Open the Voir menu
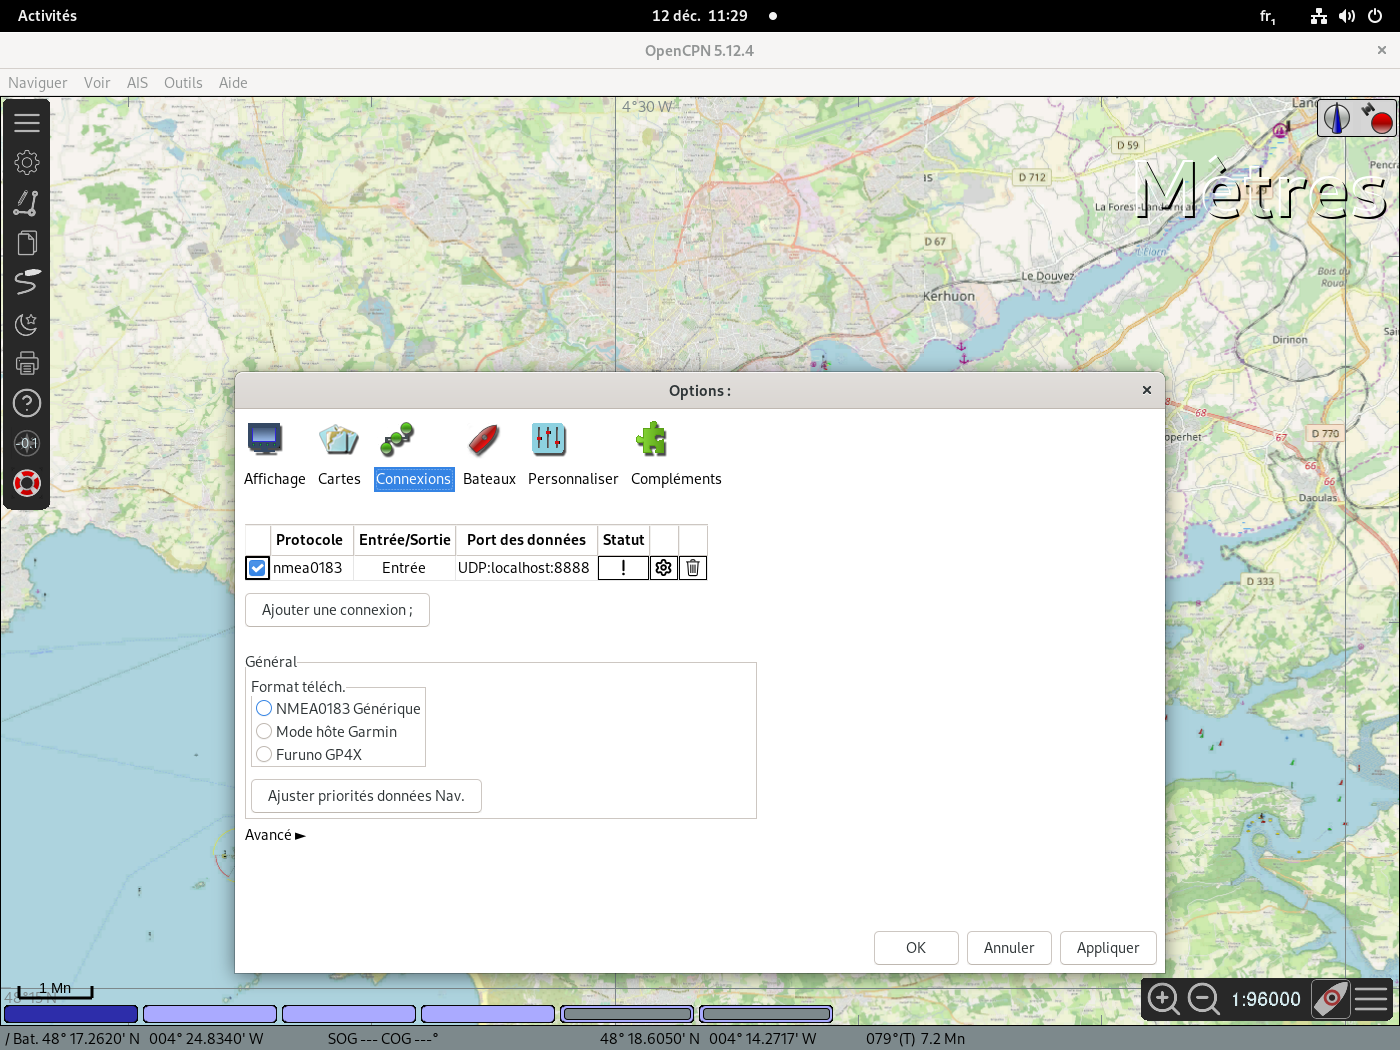This screenshot has height=1050, width=1400. 97,83
